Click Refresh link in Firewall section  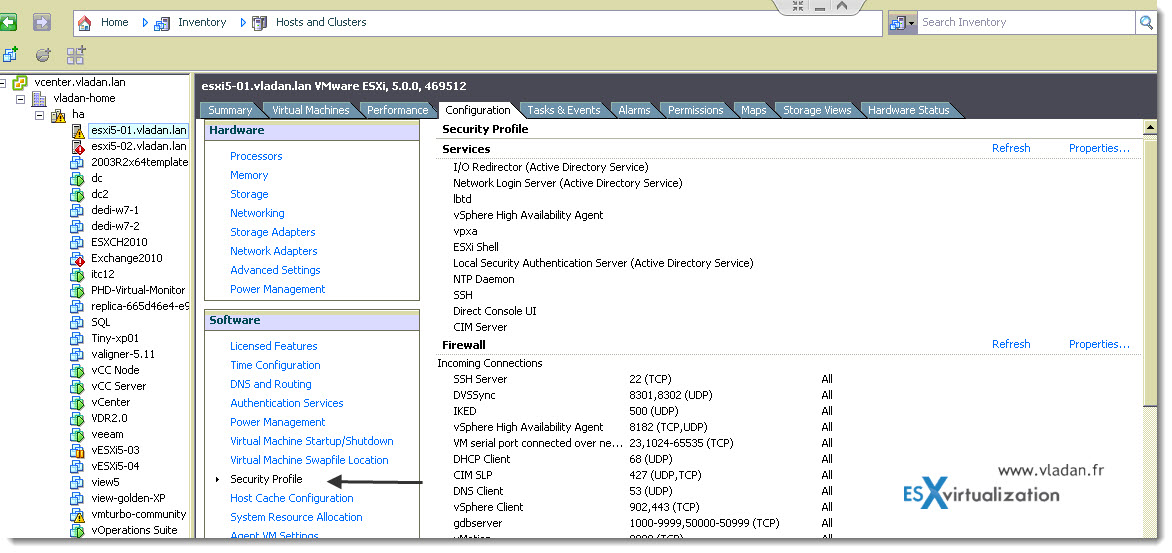pyautogui.click(x=1011, y=344)
